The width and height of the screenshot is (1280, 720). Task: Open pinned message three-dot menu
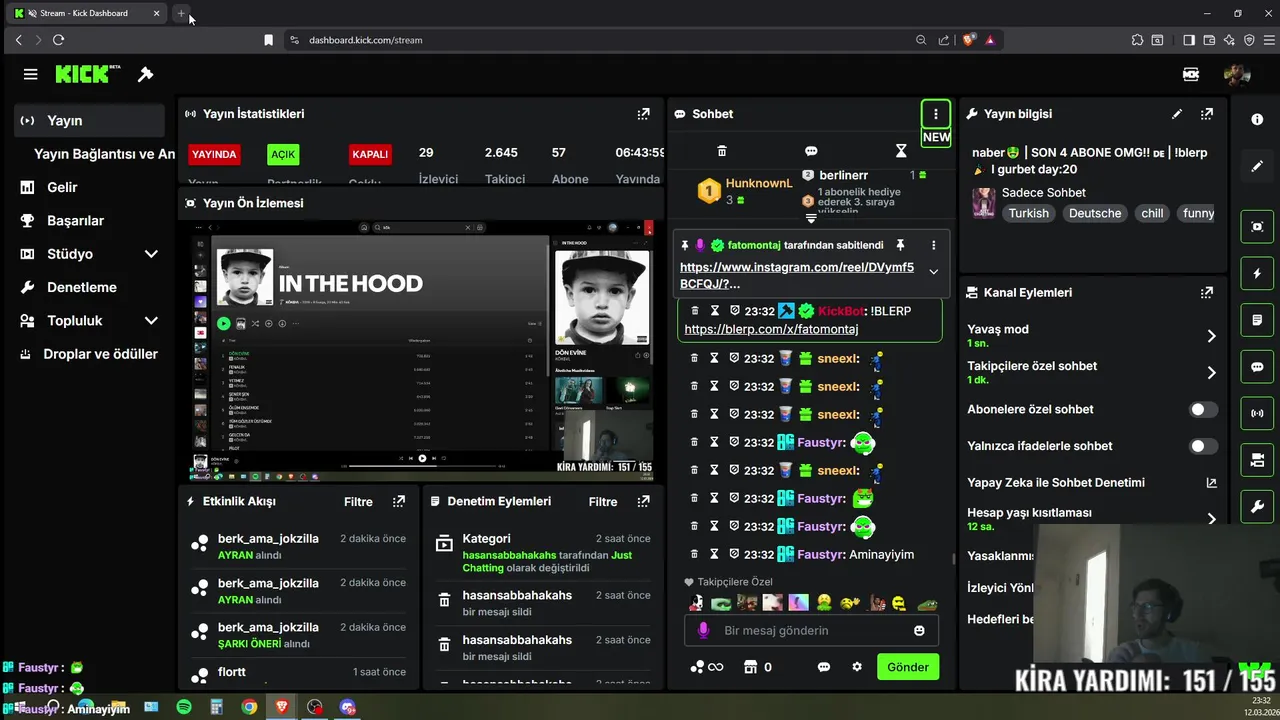933,245
